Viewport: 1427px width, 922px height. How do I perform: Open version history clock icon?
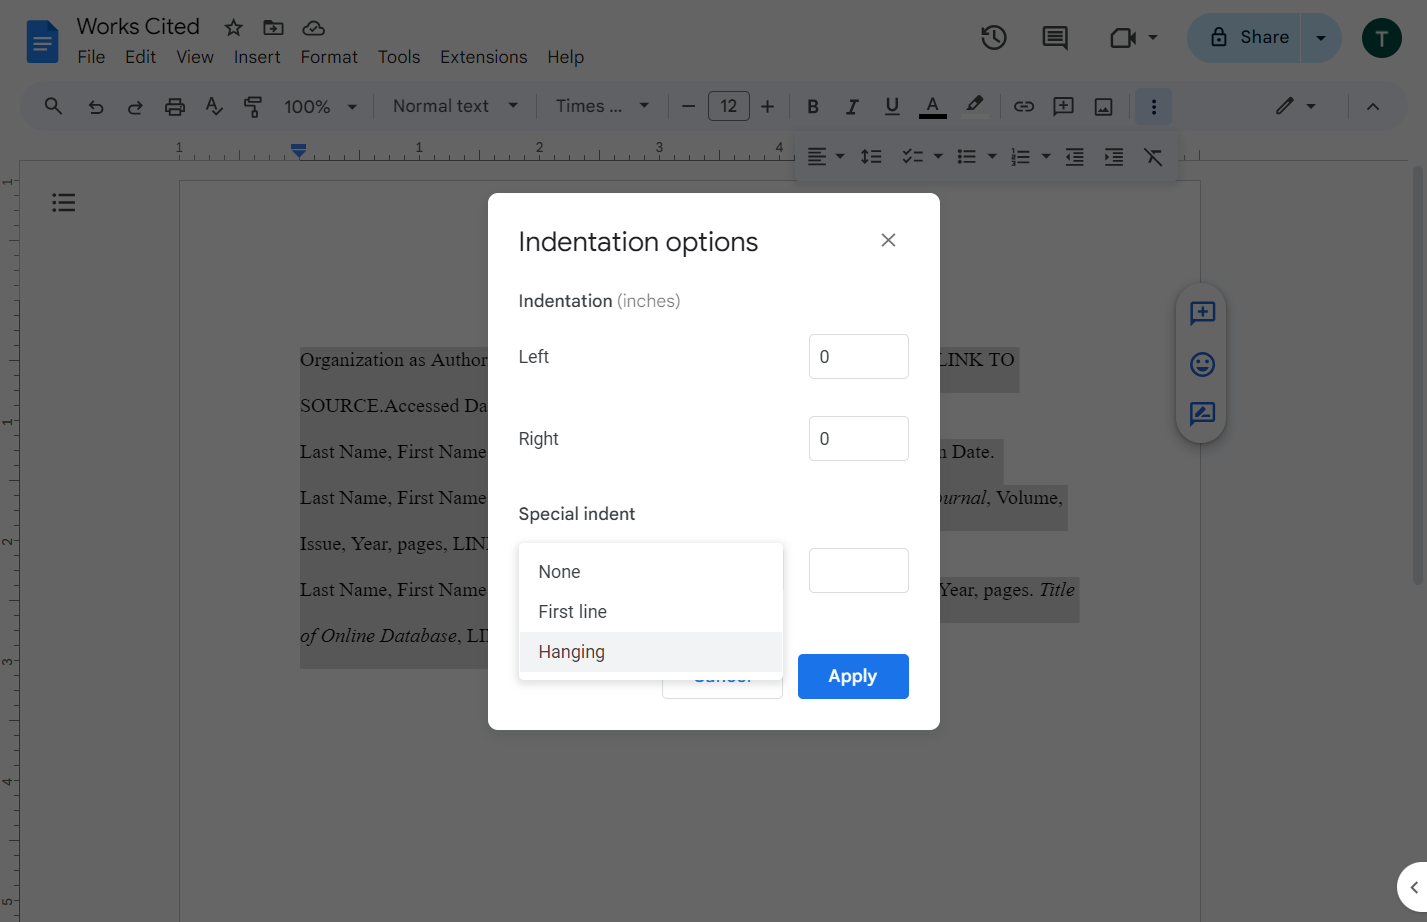tap(993, 38)
